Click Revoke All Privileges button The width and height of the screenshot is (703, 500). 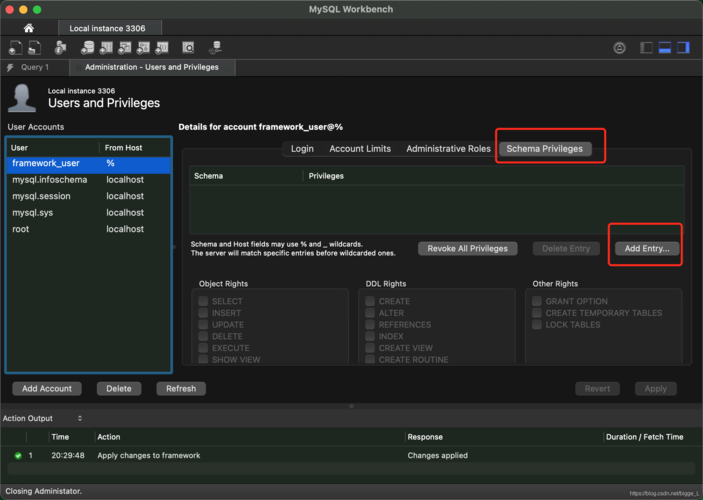click(468, 248)
